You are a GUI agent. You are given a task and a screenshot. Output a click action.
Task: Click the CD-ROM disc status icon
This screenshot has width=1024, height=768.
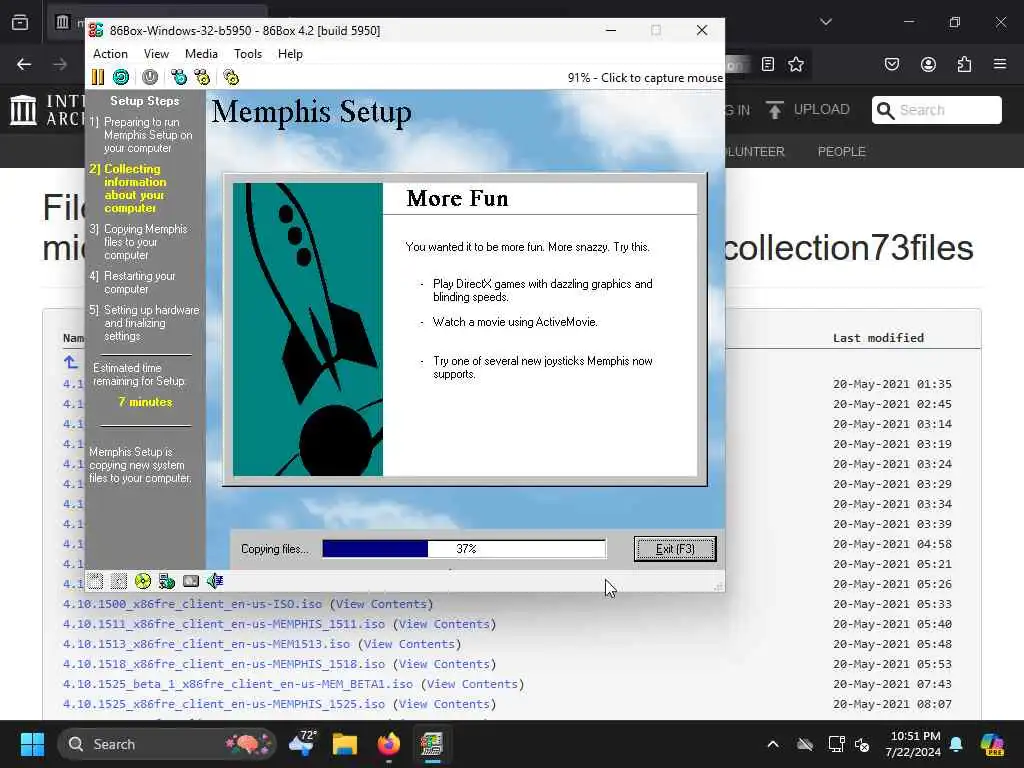click(142, 581)
